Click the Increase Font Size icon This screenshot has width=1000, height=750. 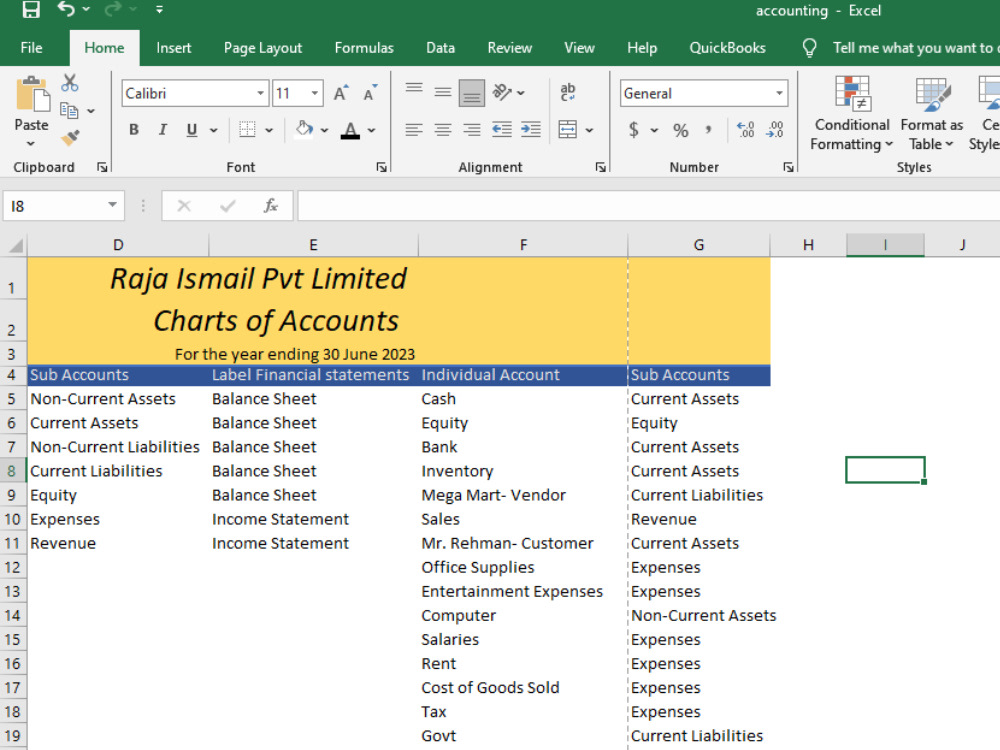(340, 91)
